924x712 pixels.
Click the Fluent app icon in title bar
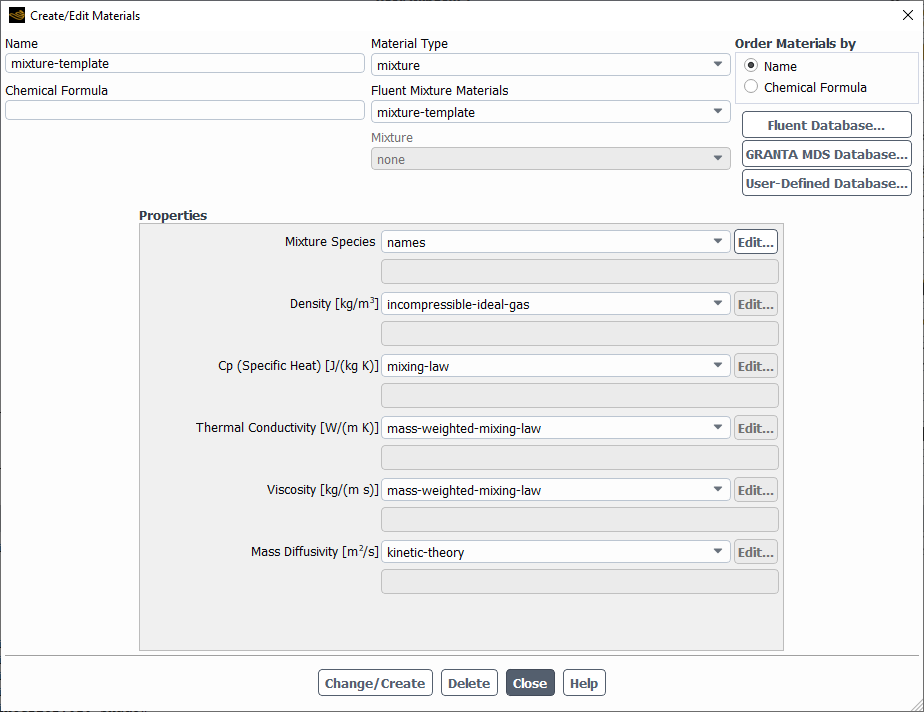pyautogui.click(x=16, y=15)
